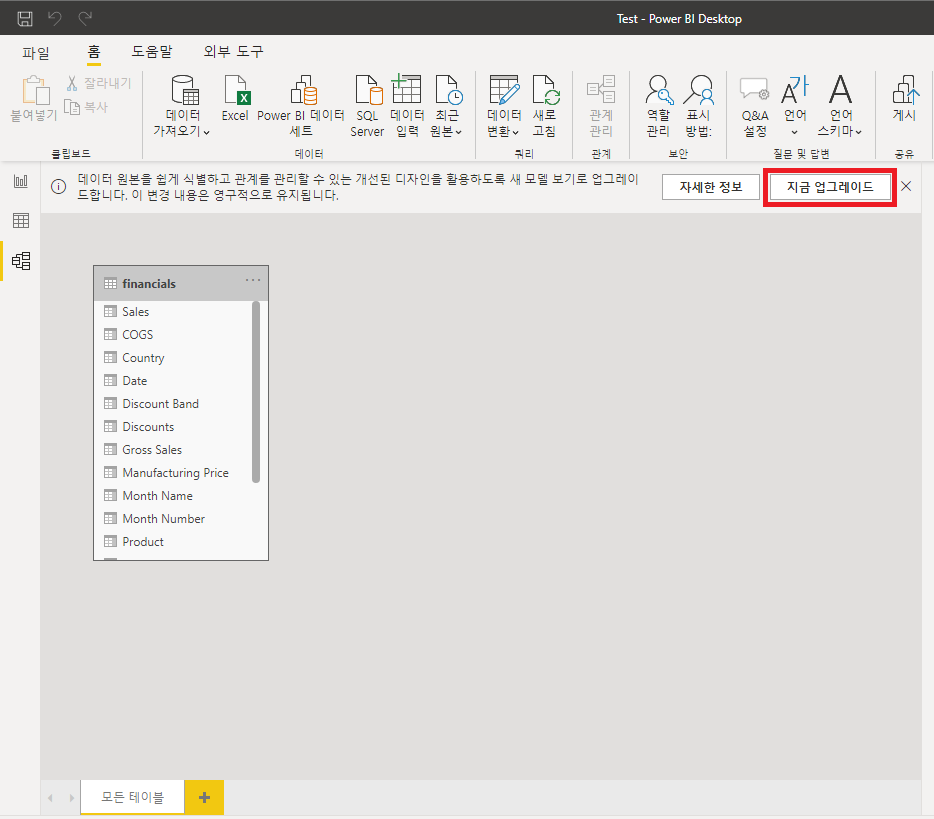Click the 언어 (Language) icon
Image resolution: width=934 pixels, height=819 pixels.
[795, 89]
